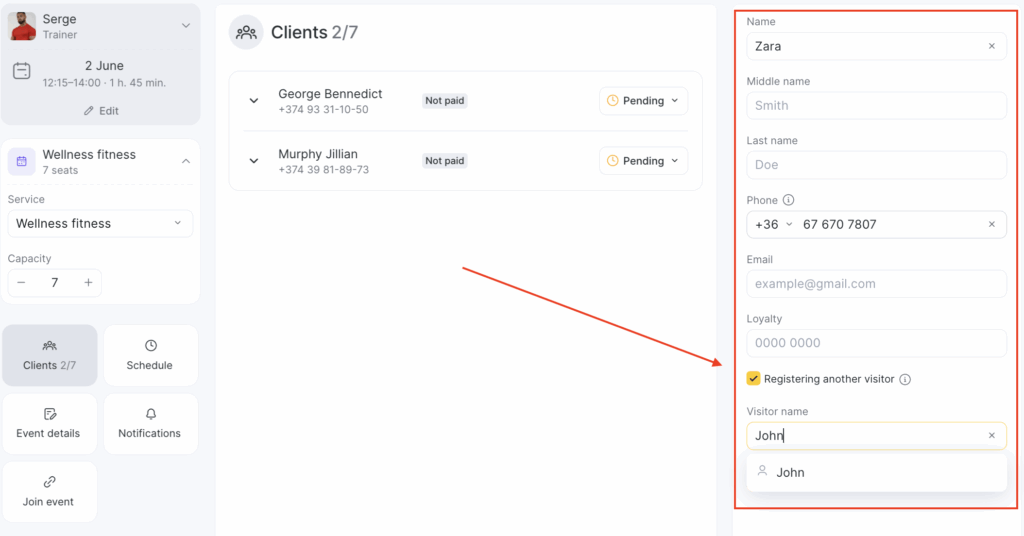Click the Clients group icon in header

coord(246,32)
